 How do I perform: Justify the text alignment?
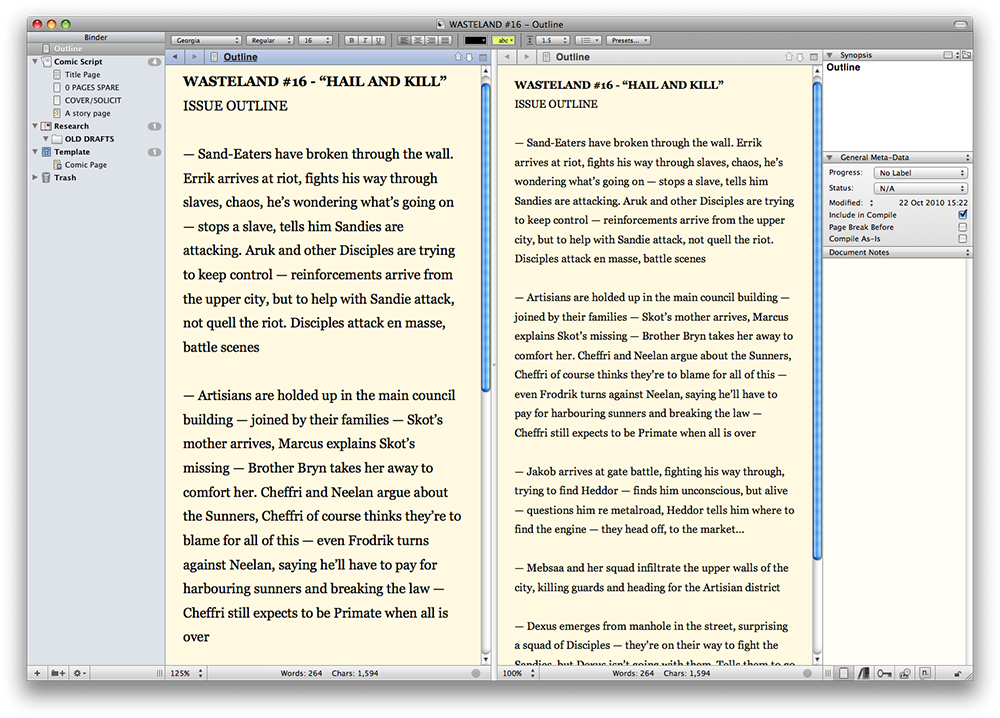(444, 41)
